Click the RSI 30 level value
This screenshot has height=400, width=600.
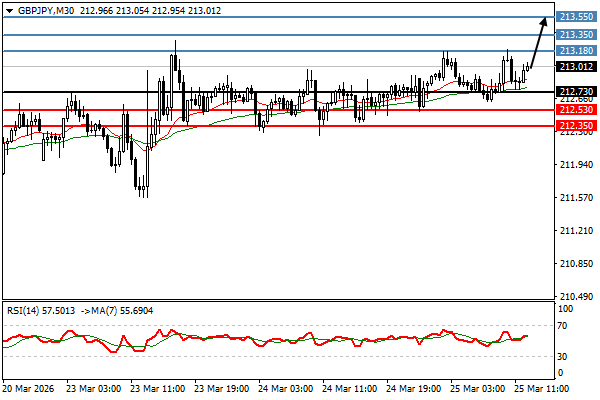[564, 356]
